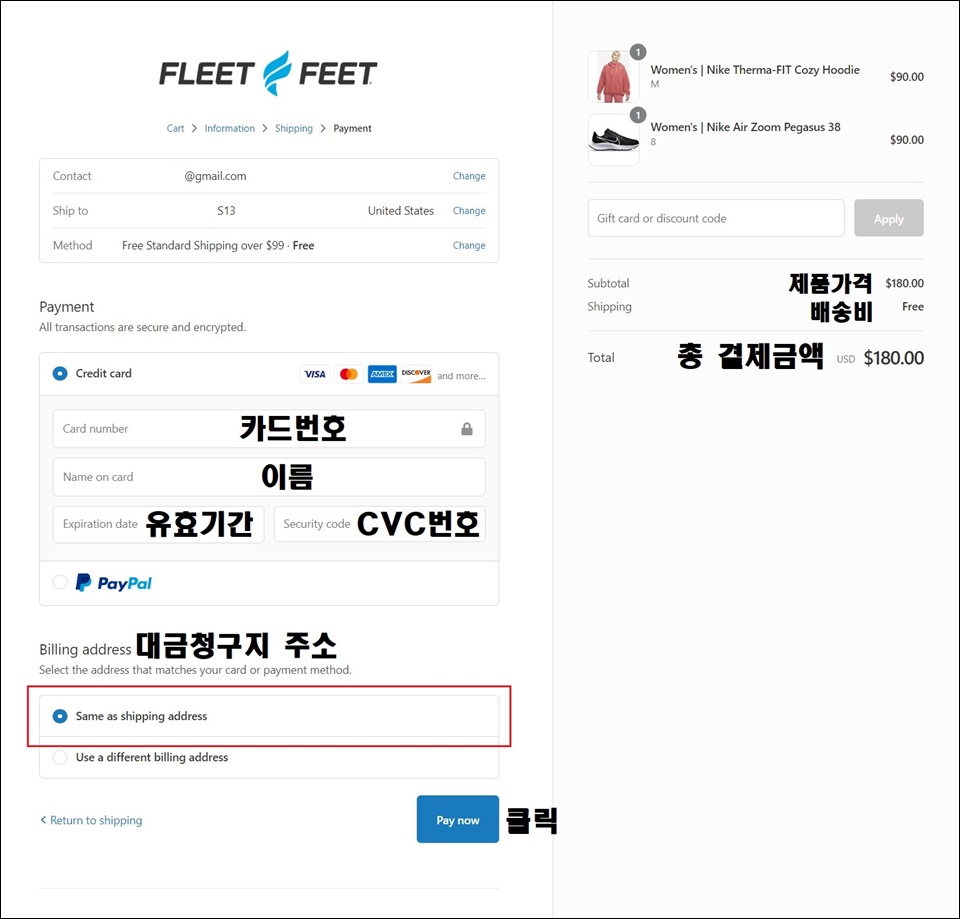Screen dimensions: 960x919
Task: Select the Credit card radio button
Action: point(60,373)
